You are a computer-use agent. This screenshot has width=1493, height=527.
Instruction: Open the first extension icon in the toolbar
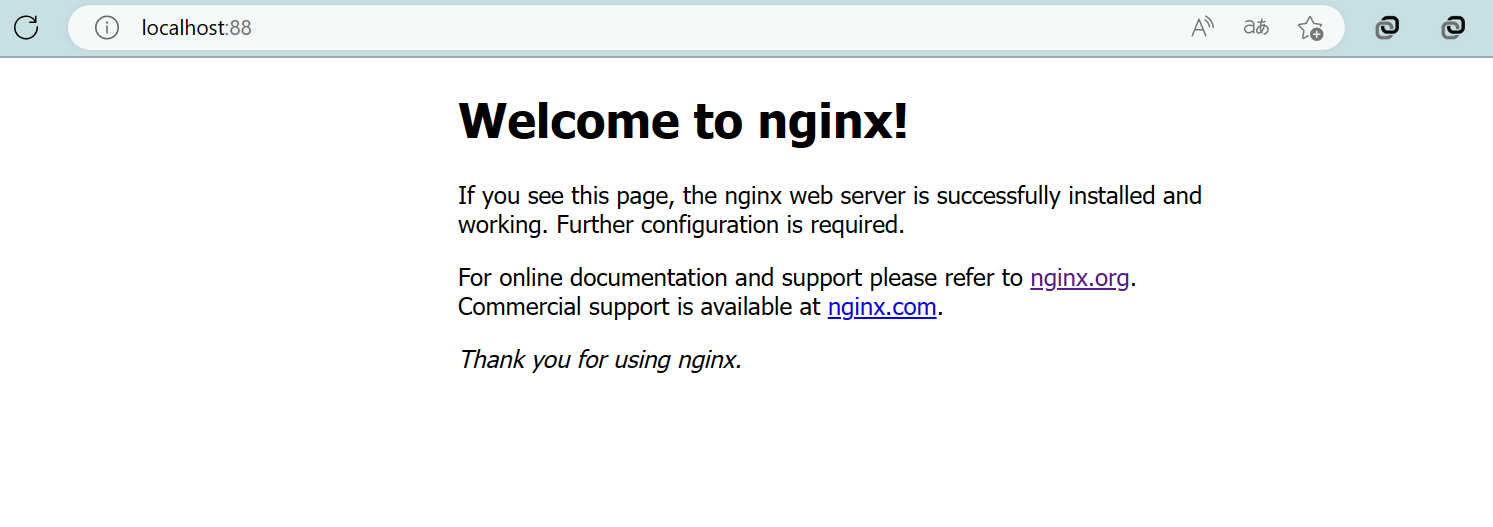point(1387,28)
